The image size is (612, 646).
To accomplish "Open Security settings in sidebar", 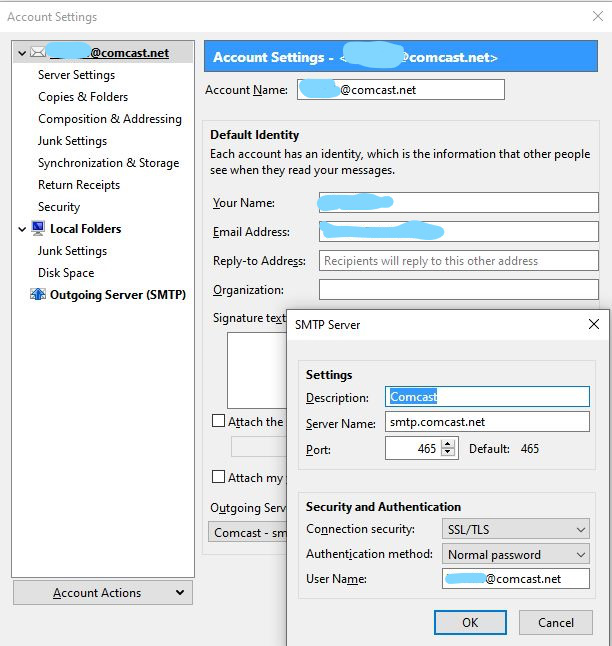I will (59, 207).
